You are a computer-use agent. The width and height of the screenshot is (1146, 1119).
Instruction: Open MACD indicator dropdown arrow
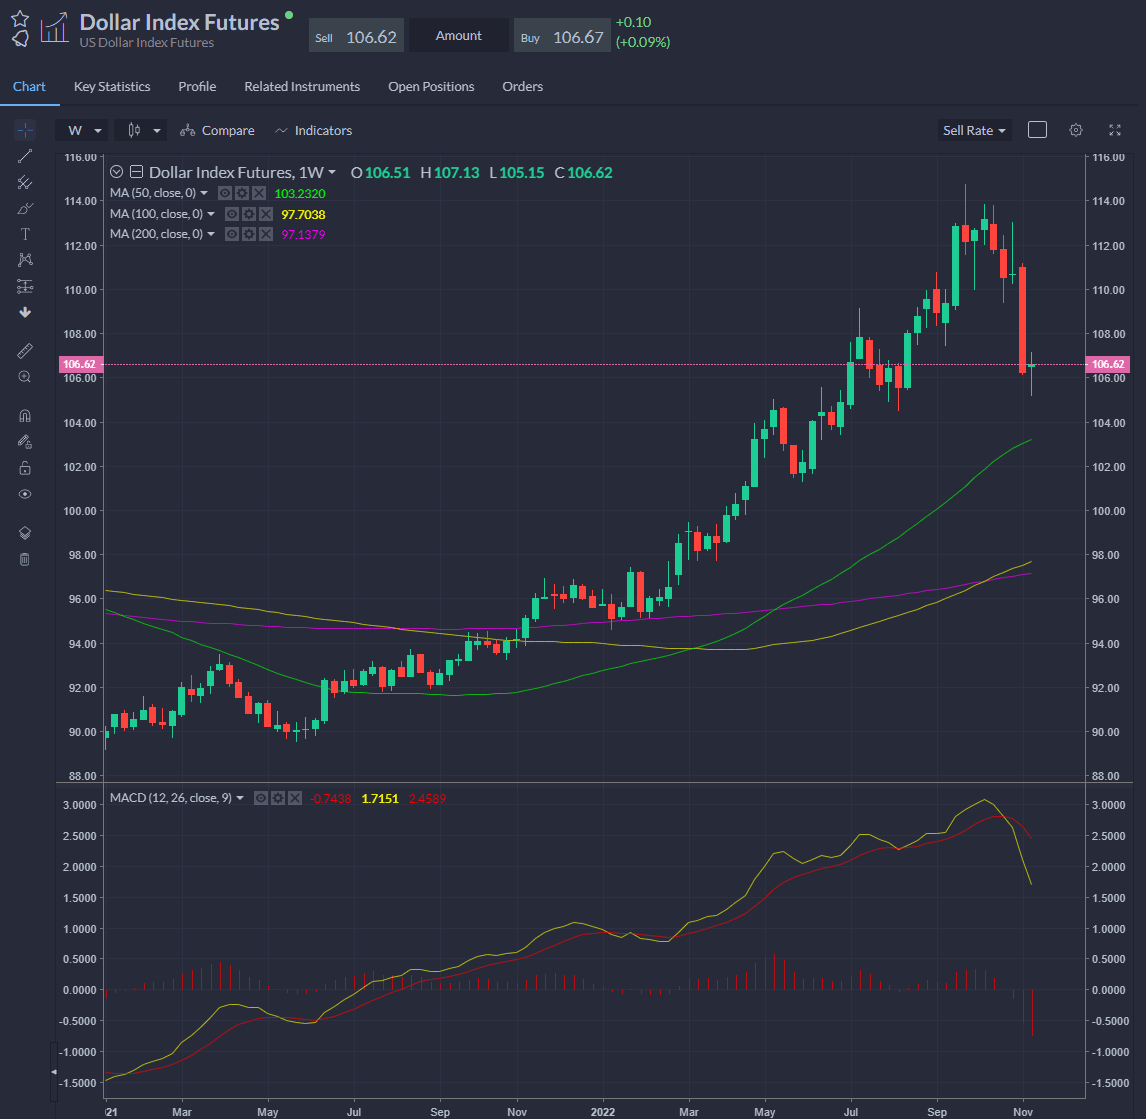[x=240, y=798]
